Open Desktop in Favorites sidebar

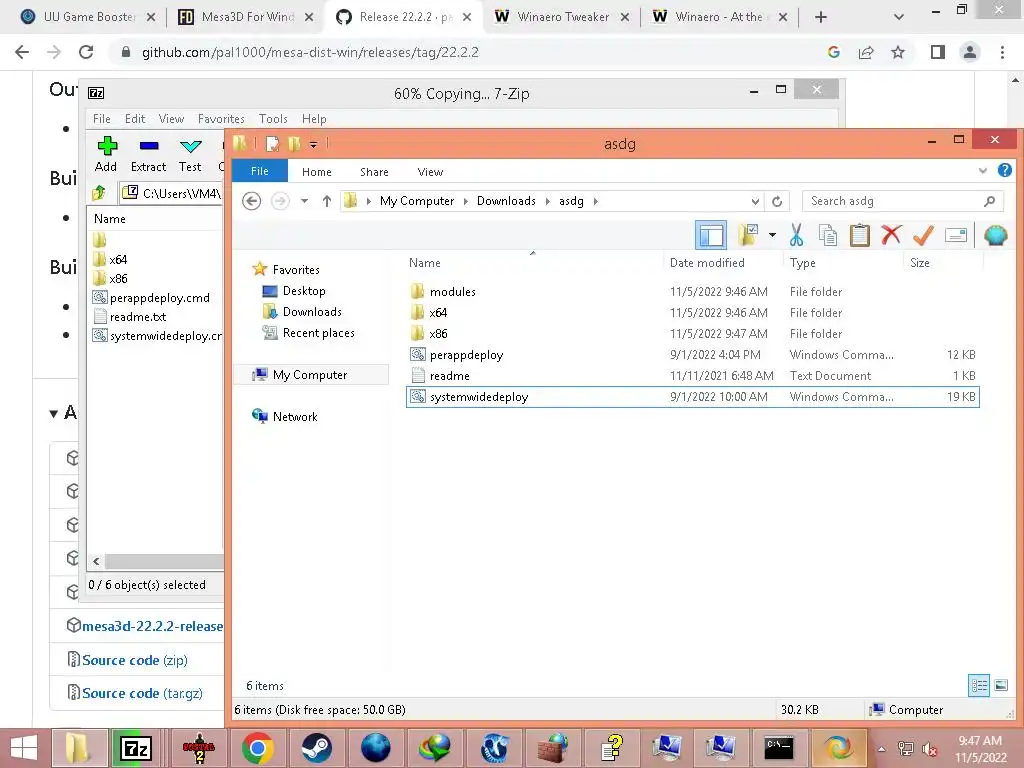click(304, 291)
